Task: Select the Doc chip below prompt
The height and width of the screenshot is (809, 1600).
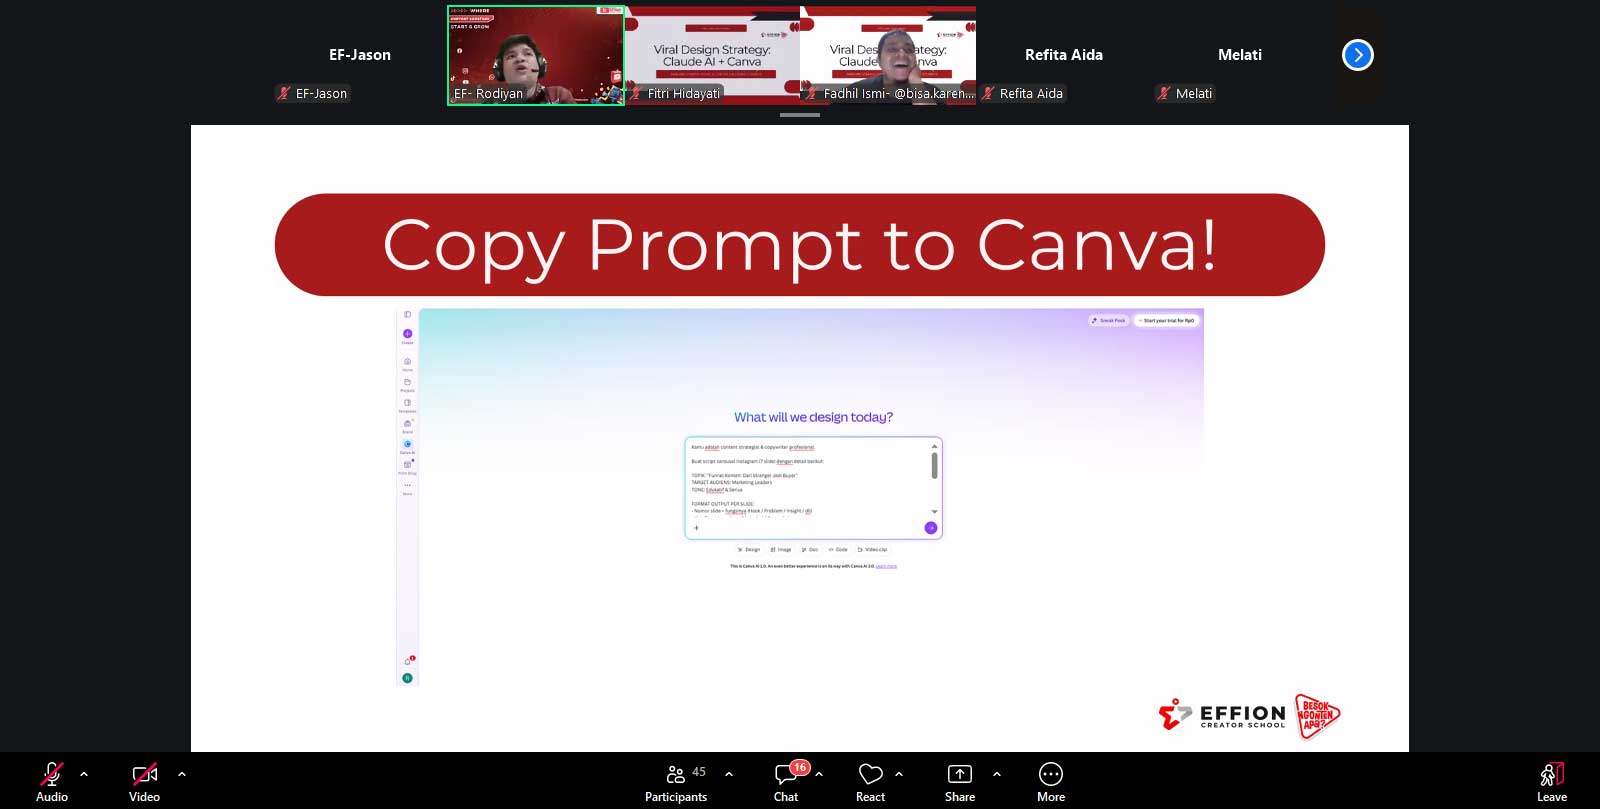Action: (x=810, y=549)
